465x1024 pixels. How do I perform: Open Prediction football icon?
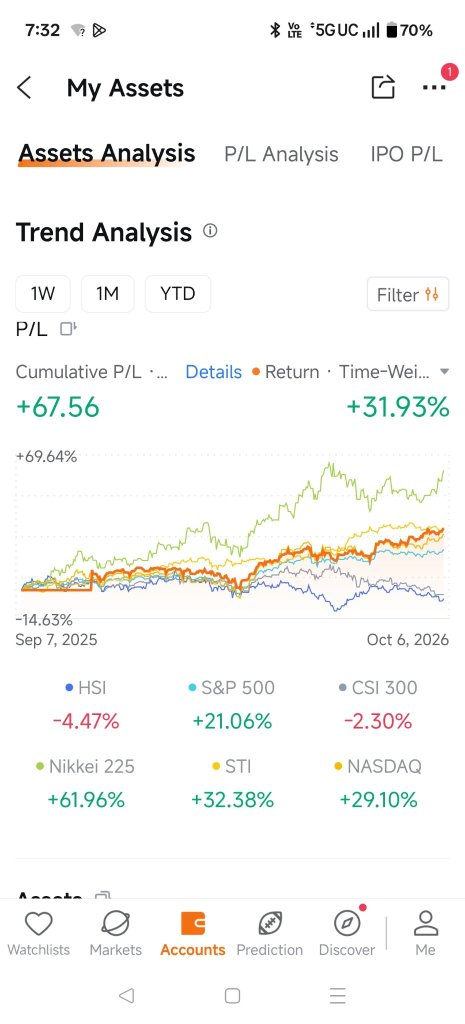click(270, 924)
